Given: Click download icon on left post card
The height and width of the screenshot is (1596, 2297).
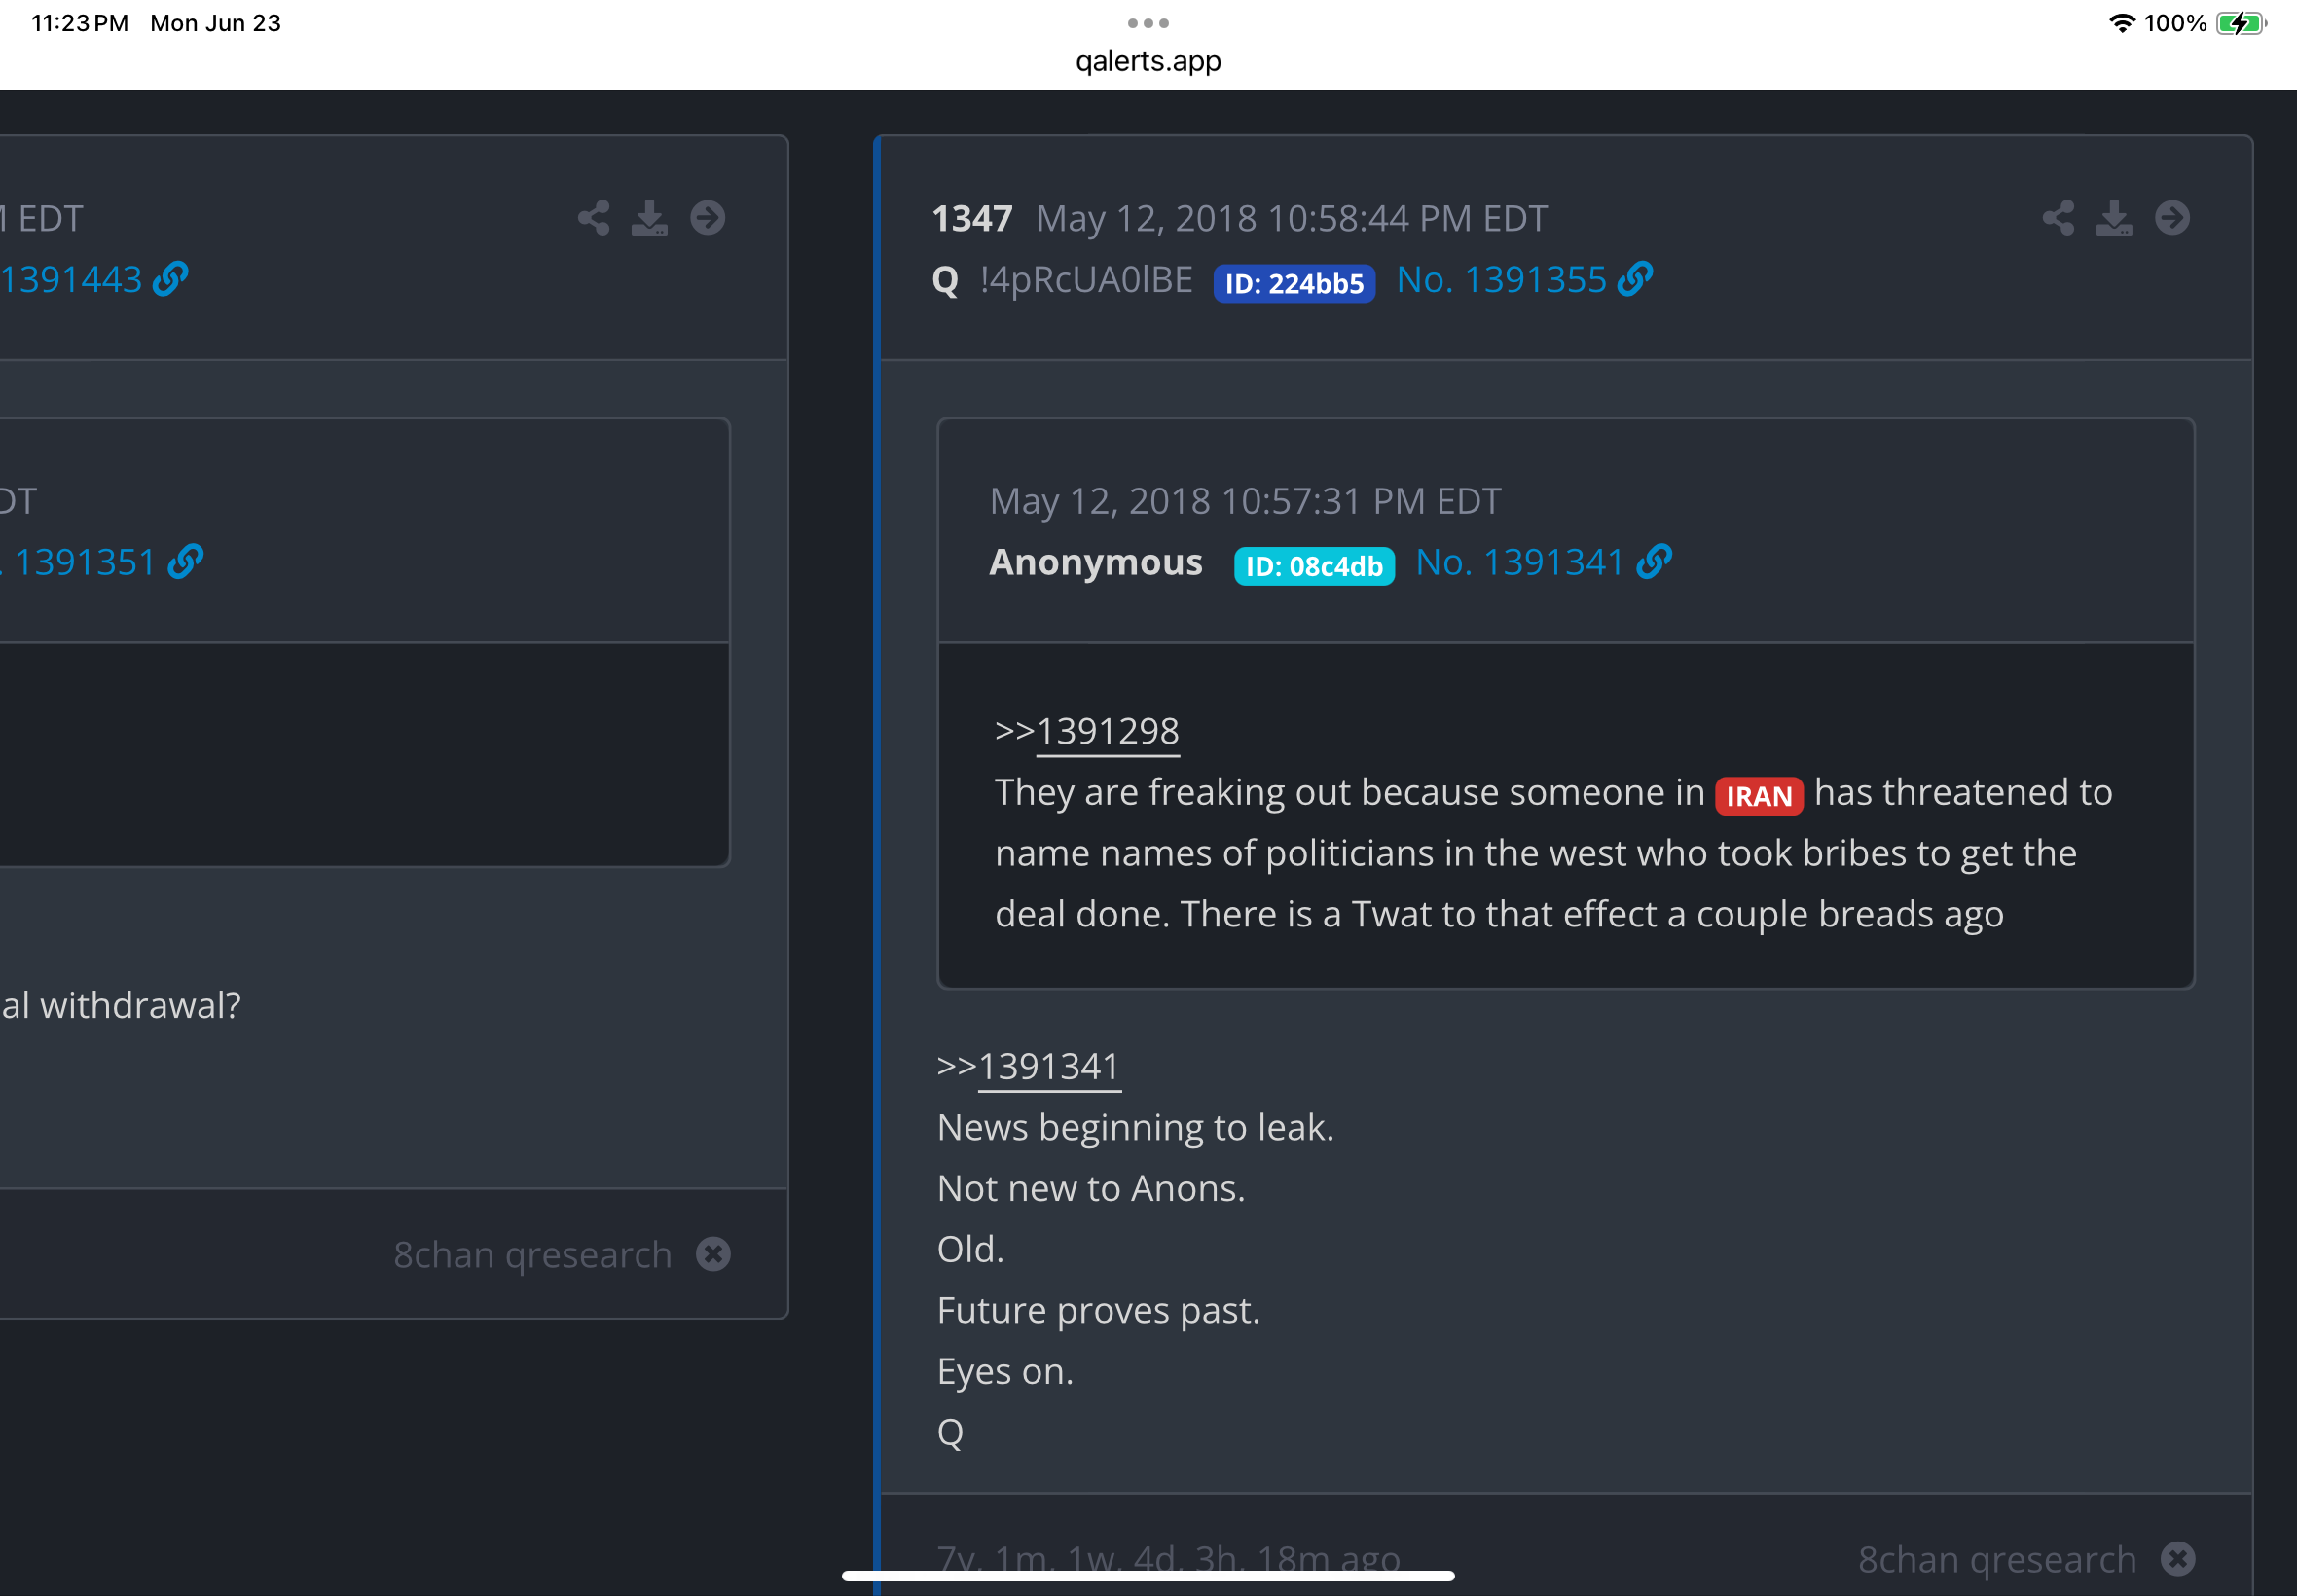Looking at the screenshot, I should pyautogui.click(x=650, y=218).
